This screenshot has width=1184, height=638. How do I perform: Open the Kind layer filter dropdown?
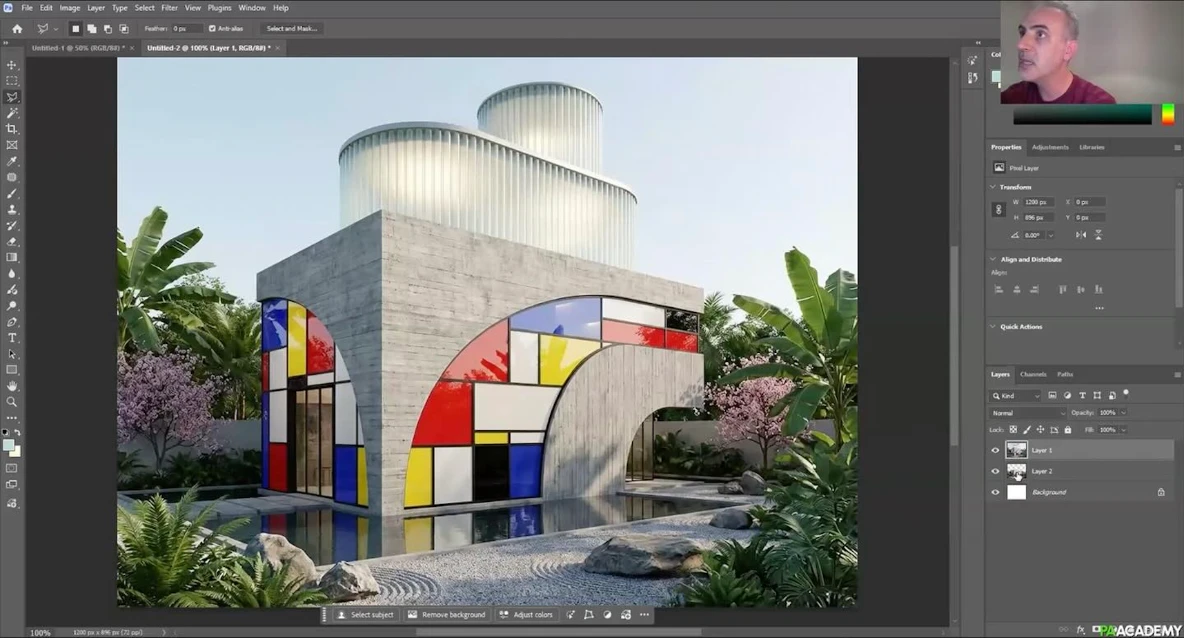(x=1016, y=396)
